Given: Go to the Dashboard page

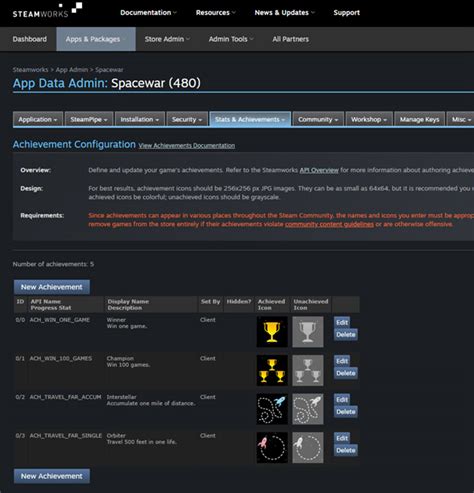Looking at the screenshot, I should tap(30, 39).
